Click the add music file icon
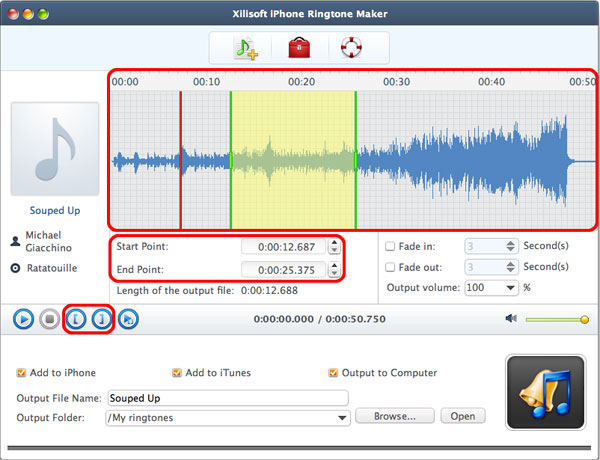This screenshot has width=600, height=460. [x=246, y=48]
